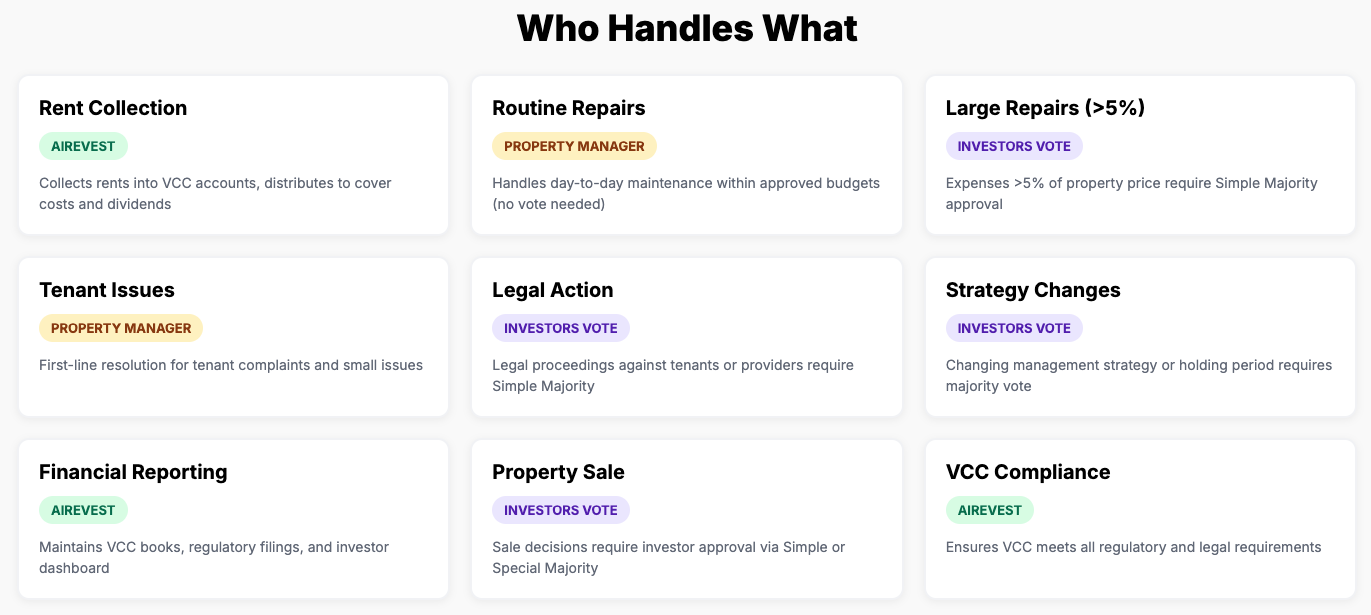Click the Strategy Changes card heading
1371x615 pixels.
[1033, 290]
